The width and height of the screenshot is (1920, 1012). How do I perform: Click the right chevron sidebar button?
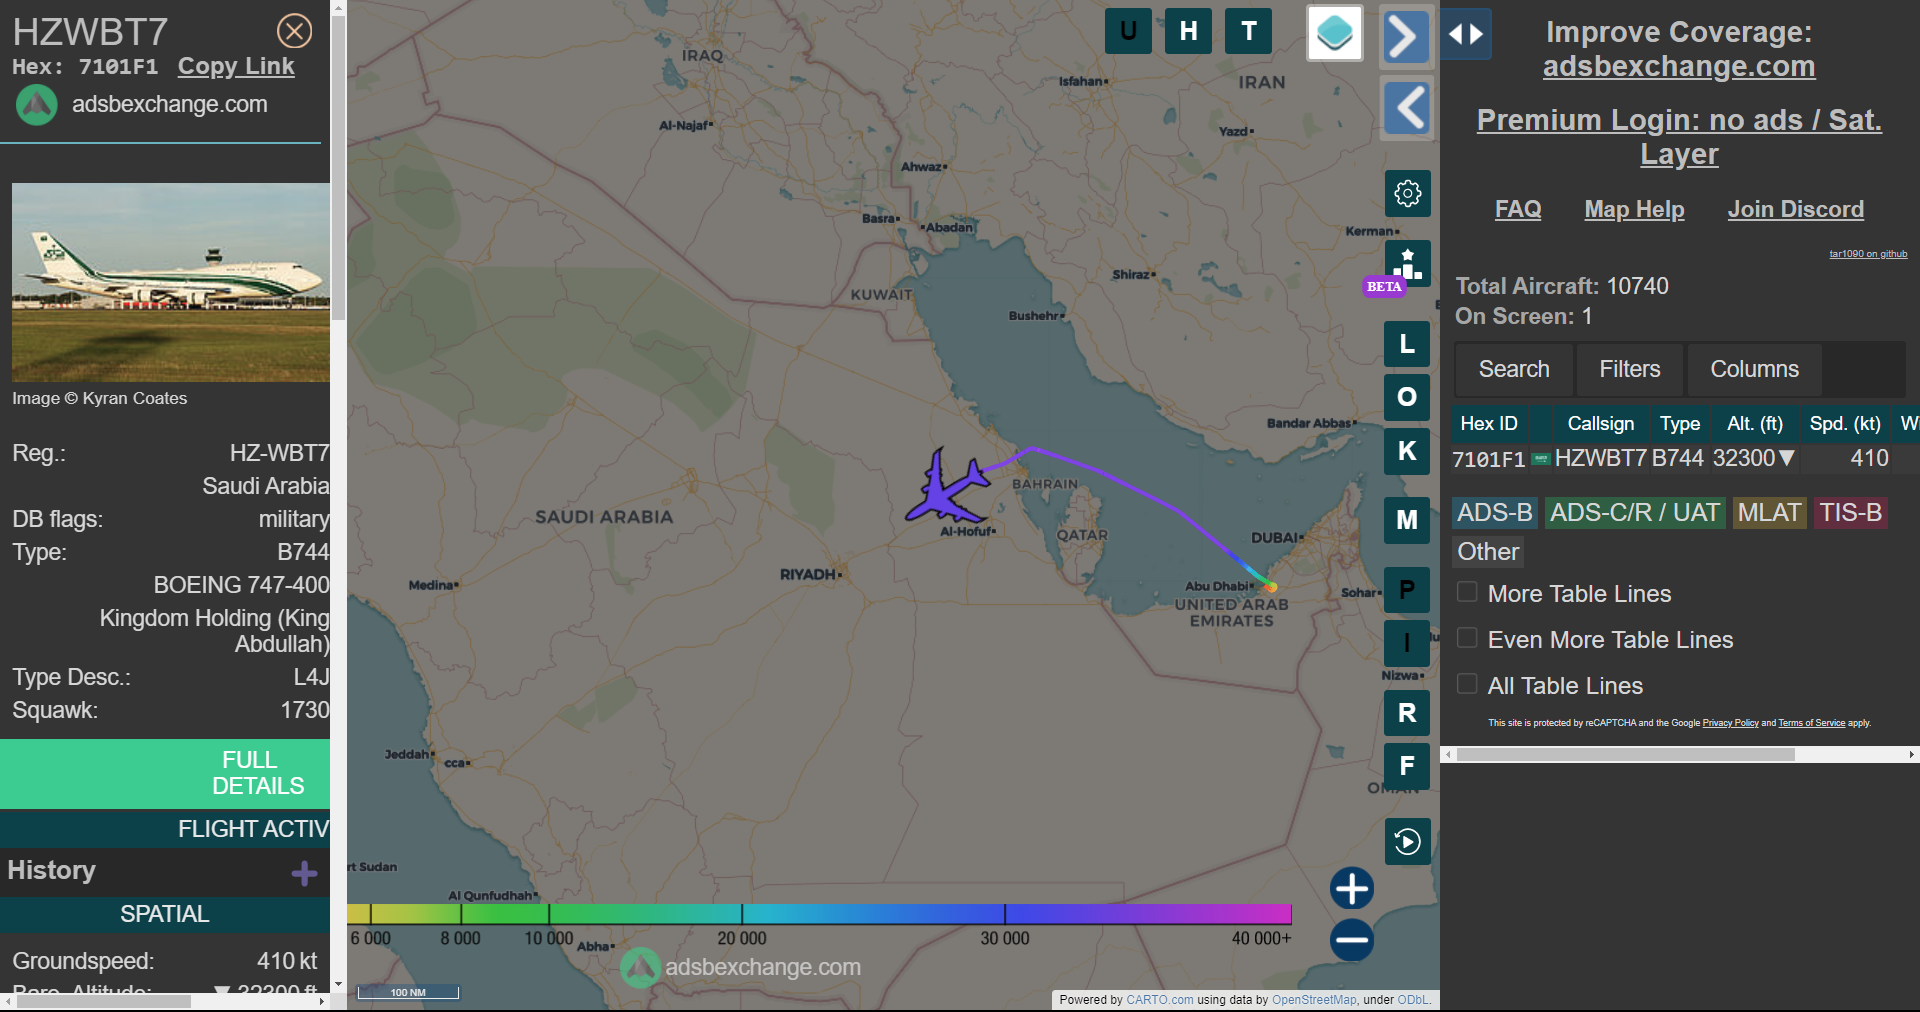[x=1406, y=38]
